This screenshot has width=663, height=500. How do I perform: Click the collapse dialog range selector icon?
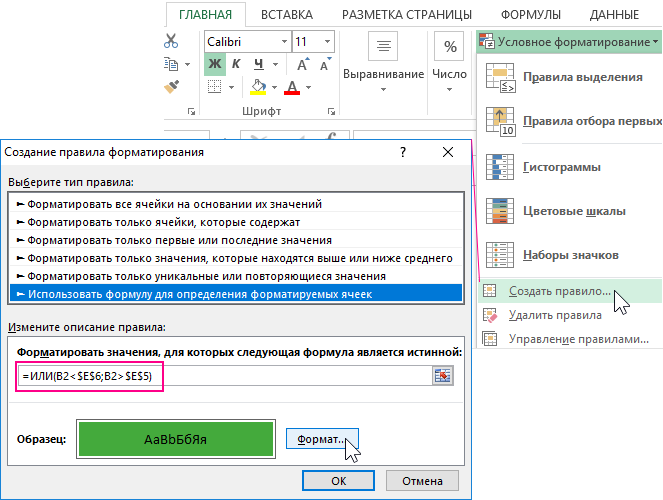443,376
